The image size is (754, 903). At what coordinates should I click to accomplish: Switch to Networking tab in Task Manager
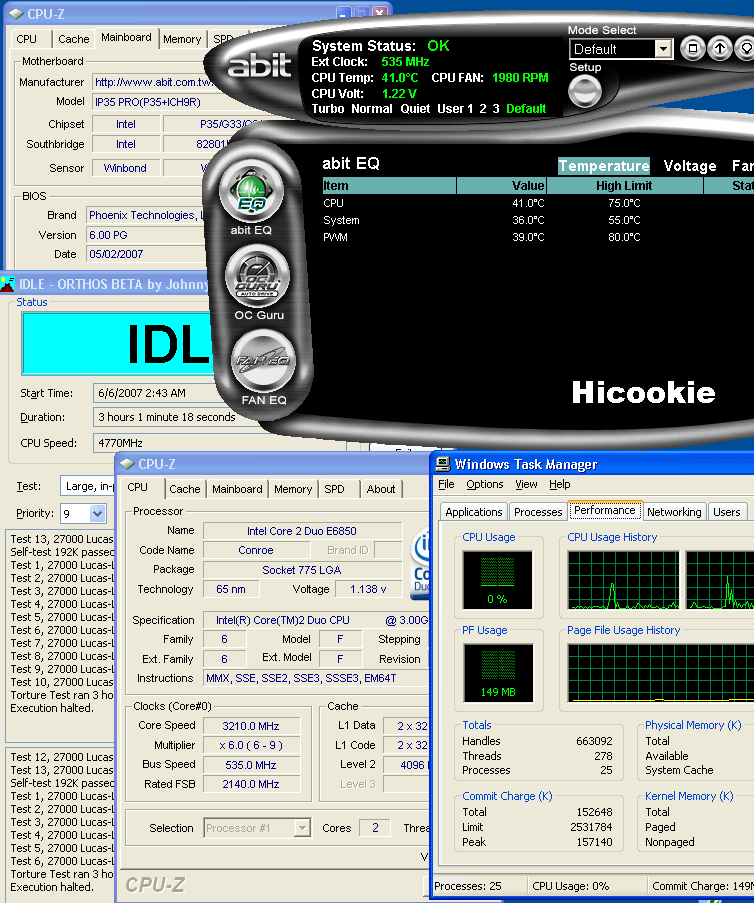pyautogui.click(x=674, y=512)
